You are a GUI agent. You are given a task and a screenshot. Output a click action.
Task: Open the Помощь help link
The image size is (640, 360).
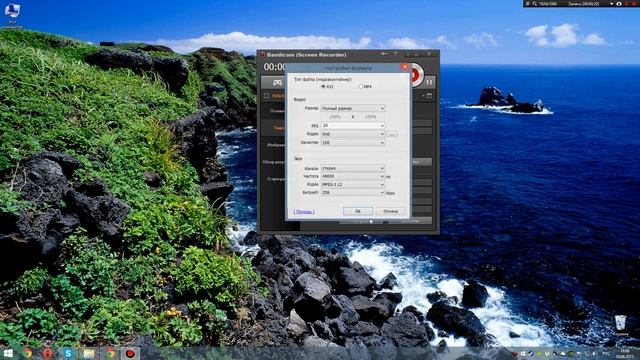click(x=304, y=211)
